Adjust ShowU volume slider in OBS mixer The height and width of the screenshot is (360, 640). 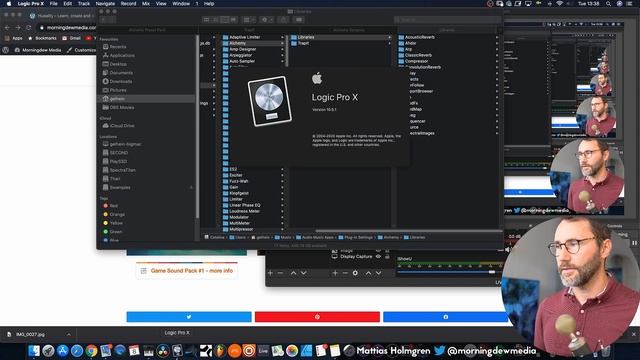coord(492,272)
